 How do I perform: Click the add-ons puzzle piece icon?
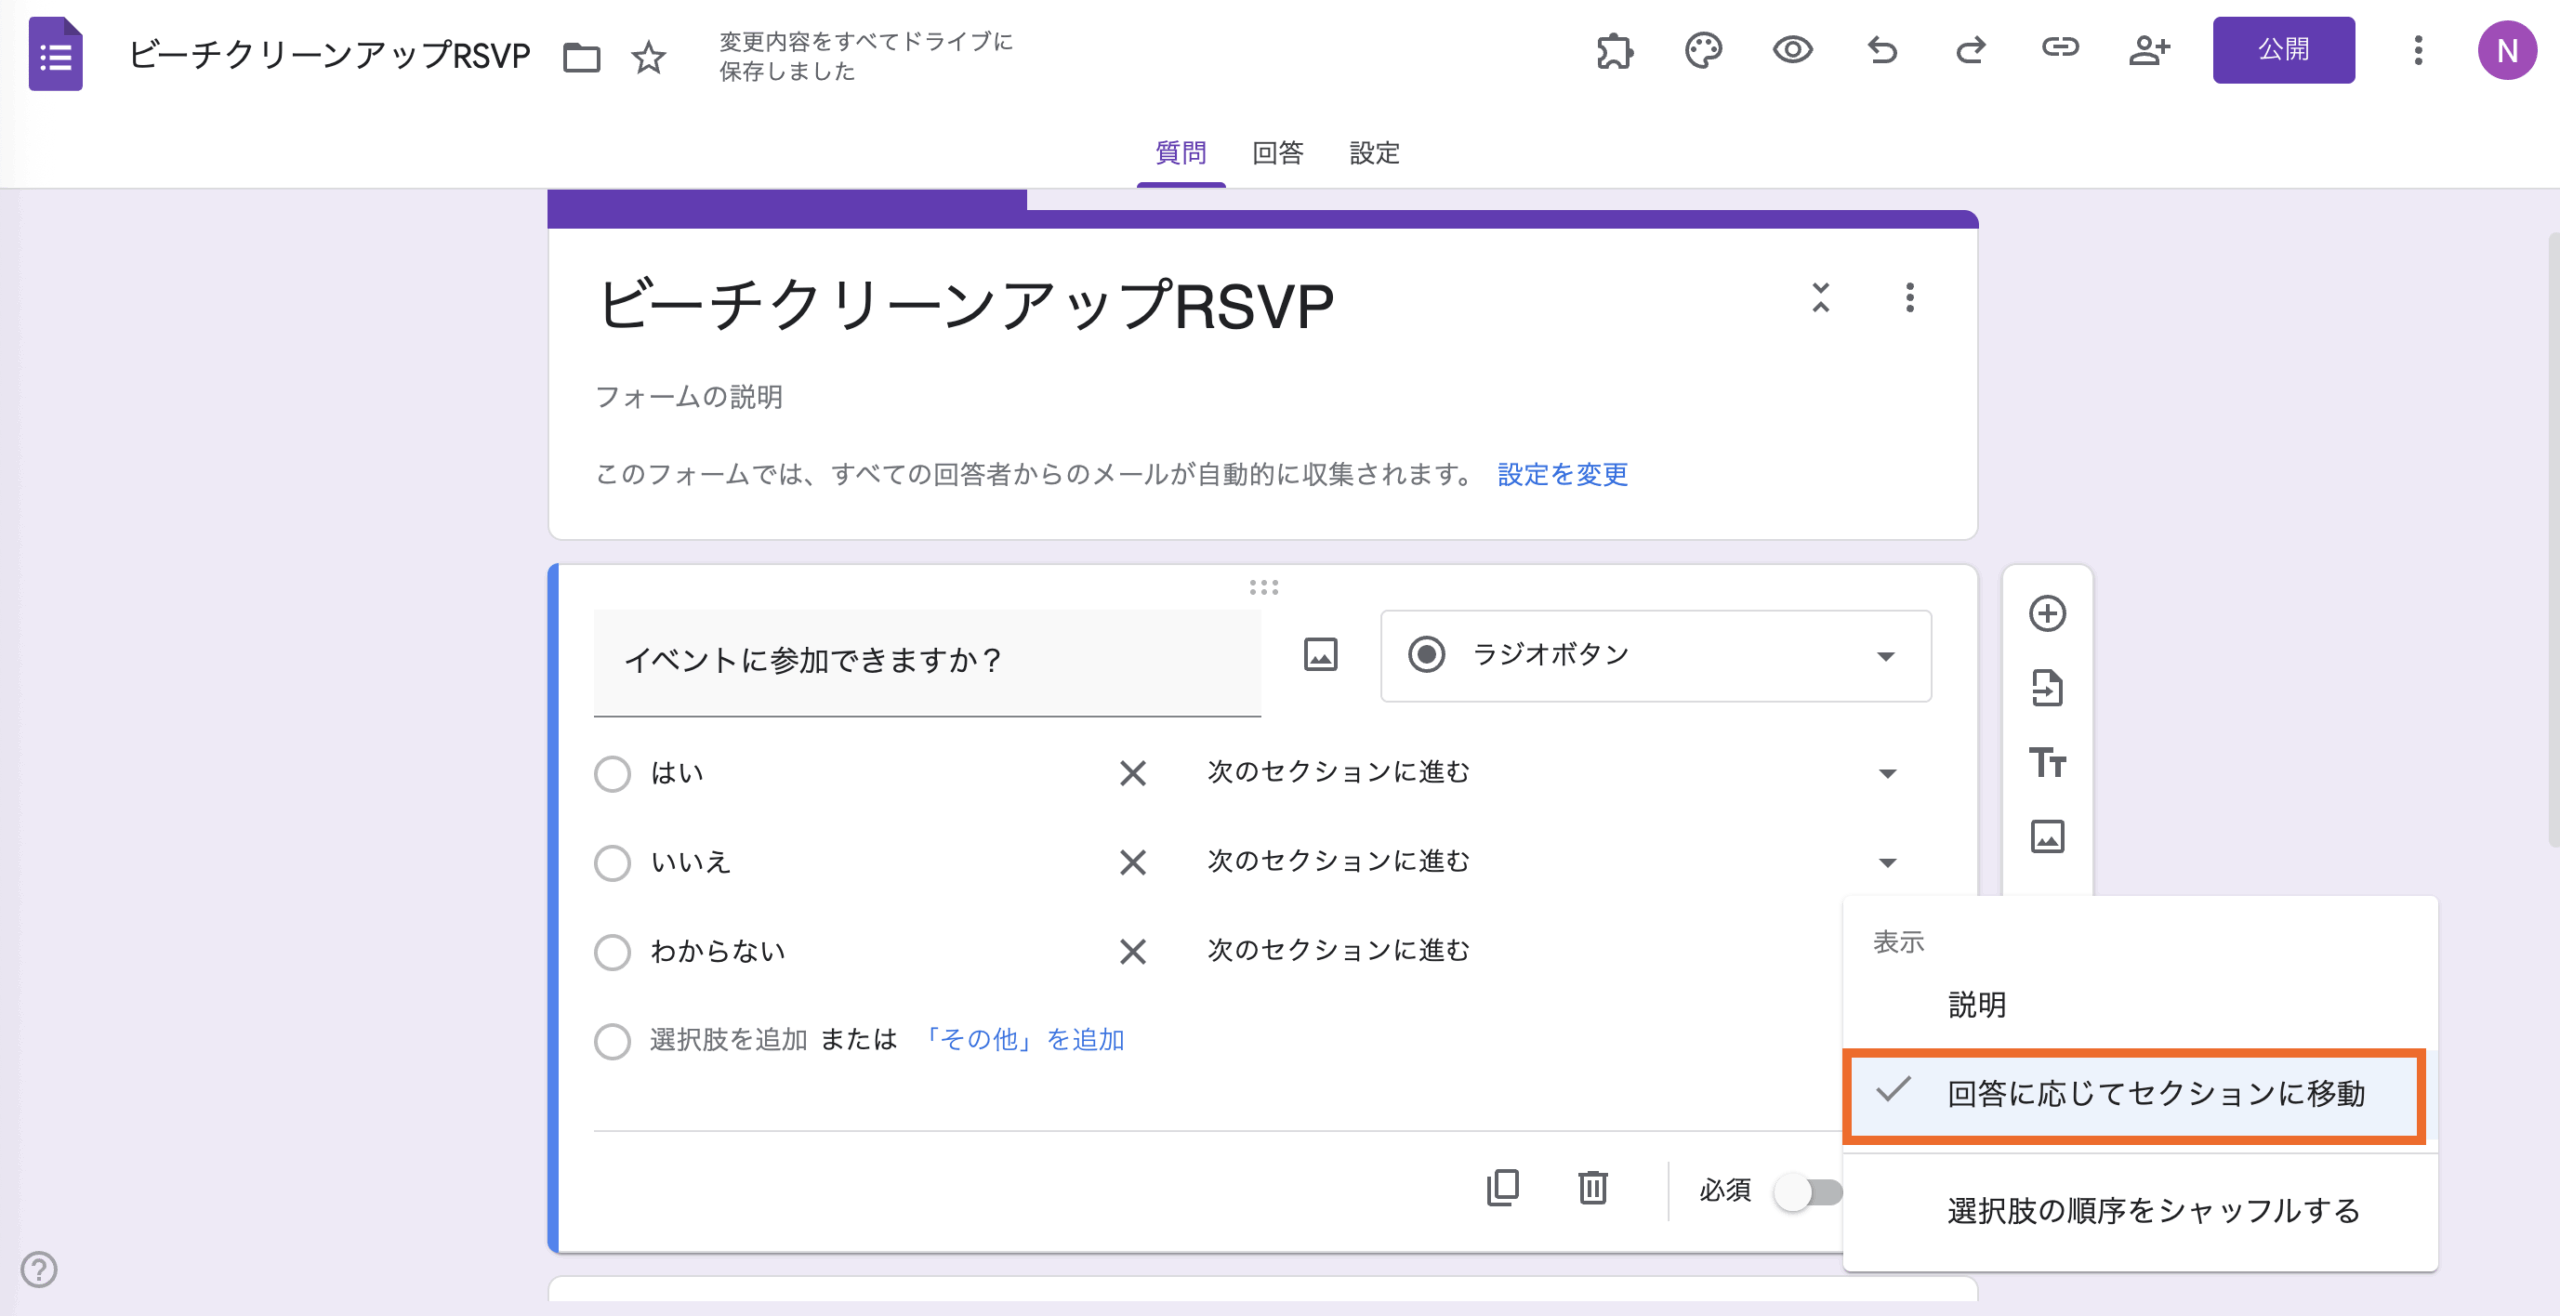pyautogui.click(x=1614, y=50)
